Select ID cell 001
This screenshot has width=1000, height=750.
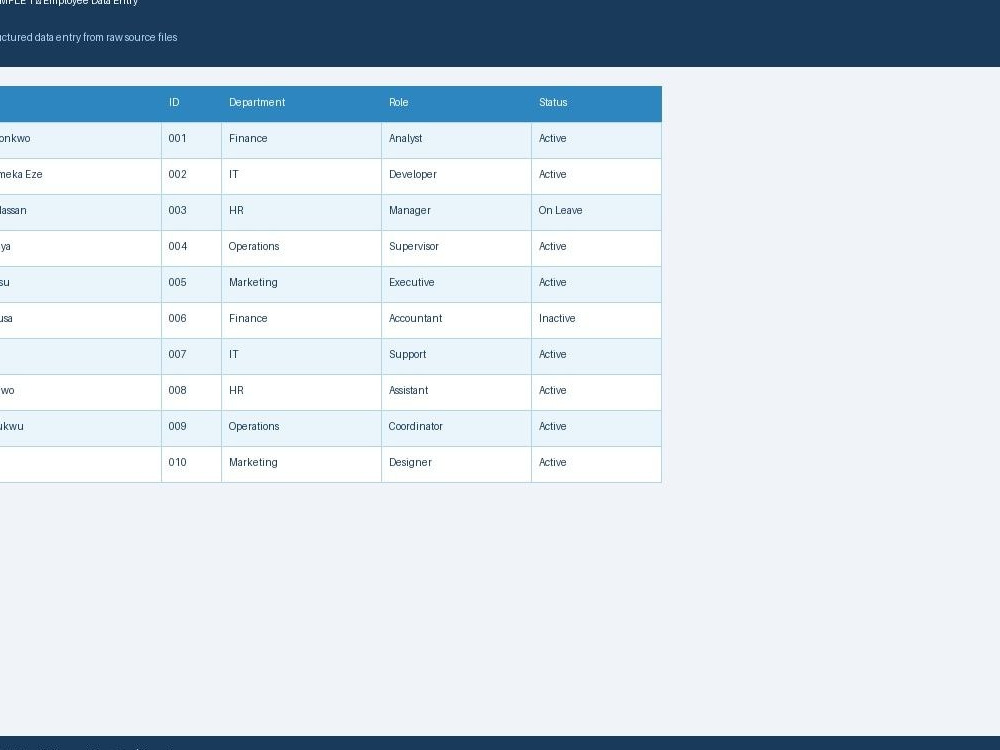point(191,140)
